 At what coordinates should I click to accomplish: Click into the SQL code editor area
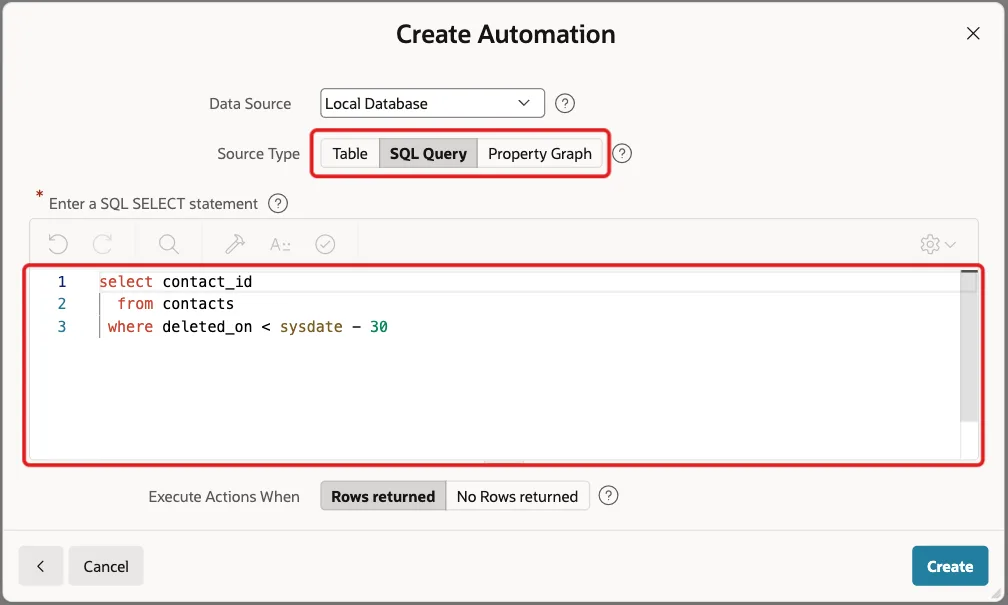[503, 365]
